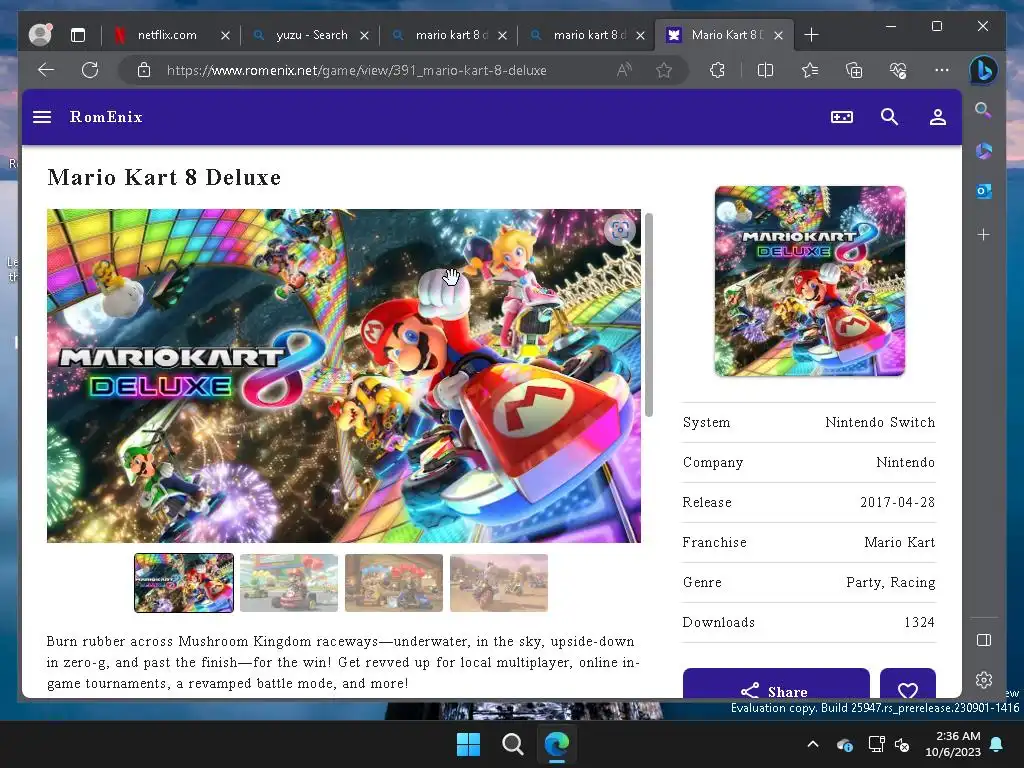Open Edge settings and more menu
This screenshot has width=1024, height=768.
coord(942,70)
